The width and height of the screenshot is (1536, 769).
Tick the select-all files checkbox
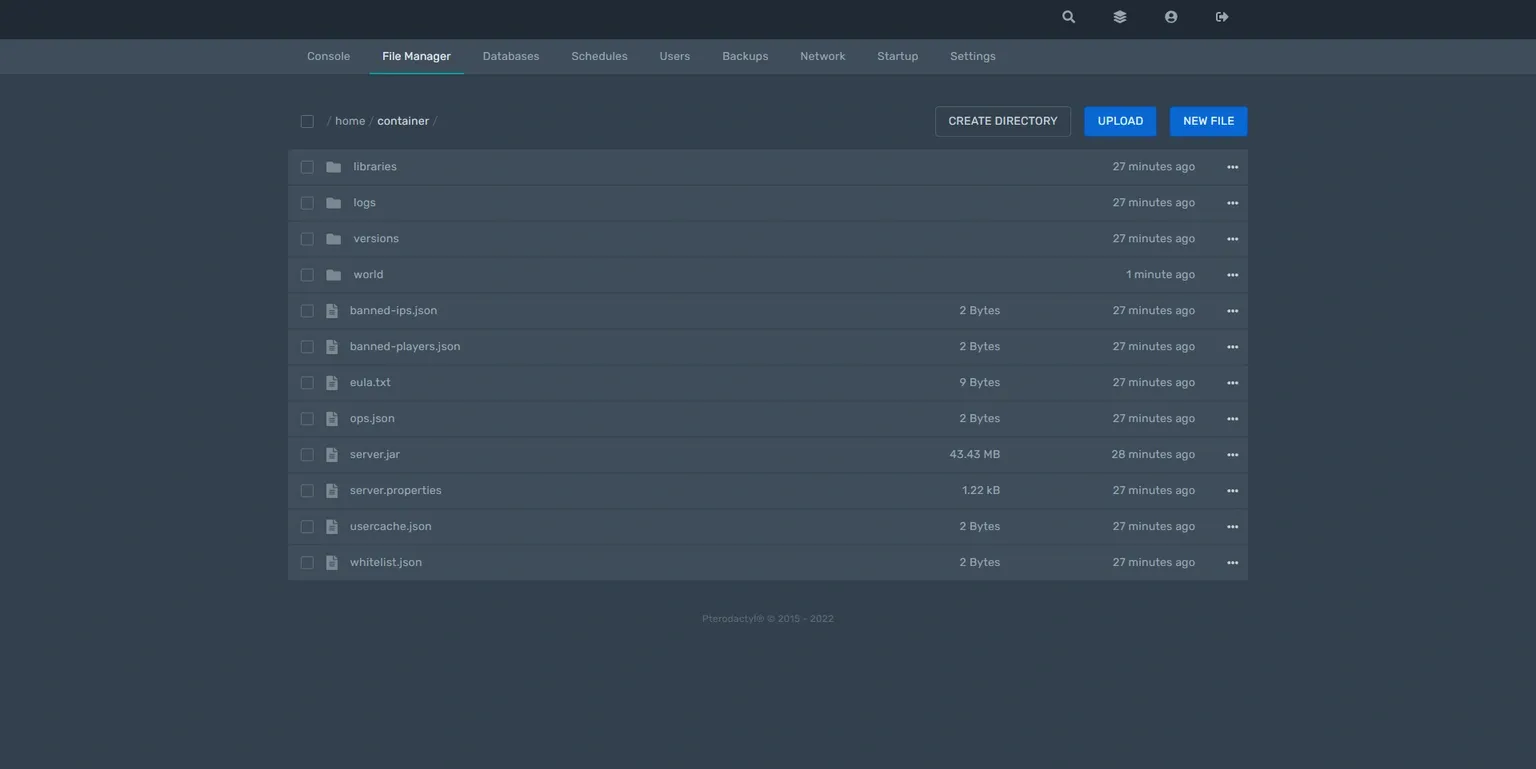307,121
